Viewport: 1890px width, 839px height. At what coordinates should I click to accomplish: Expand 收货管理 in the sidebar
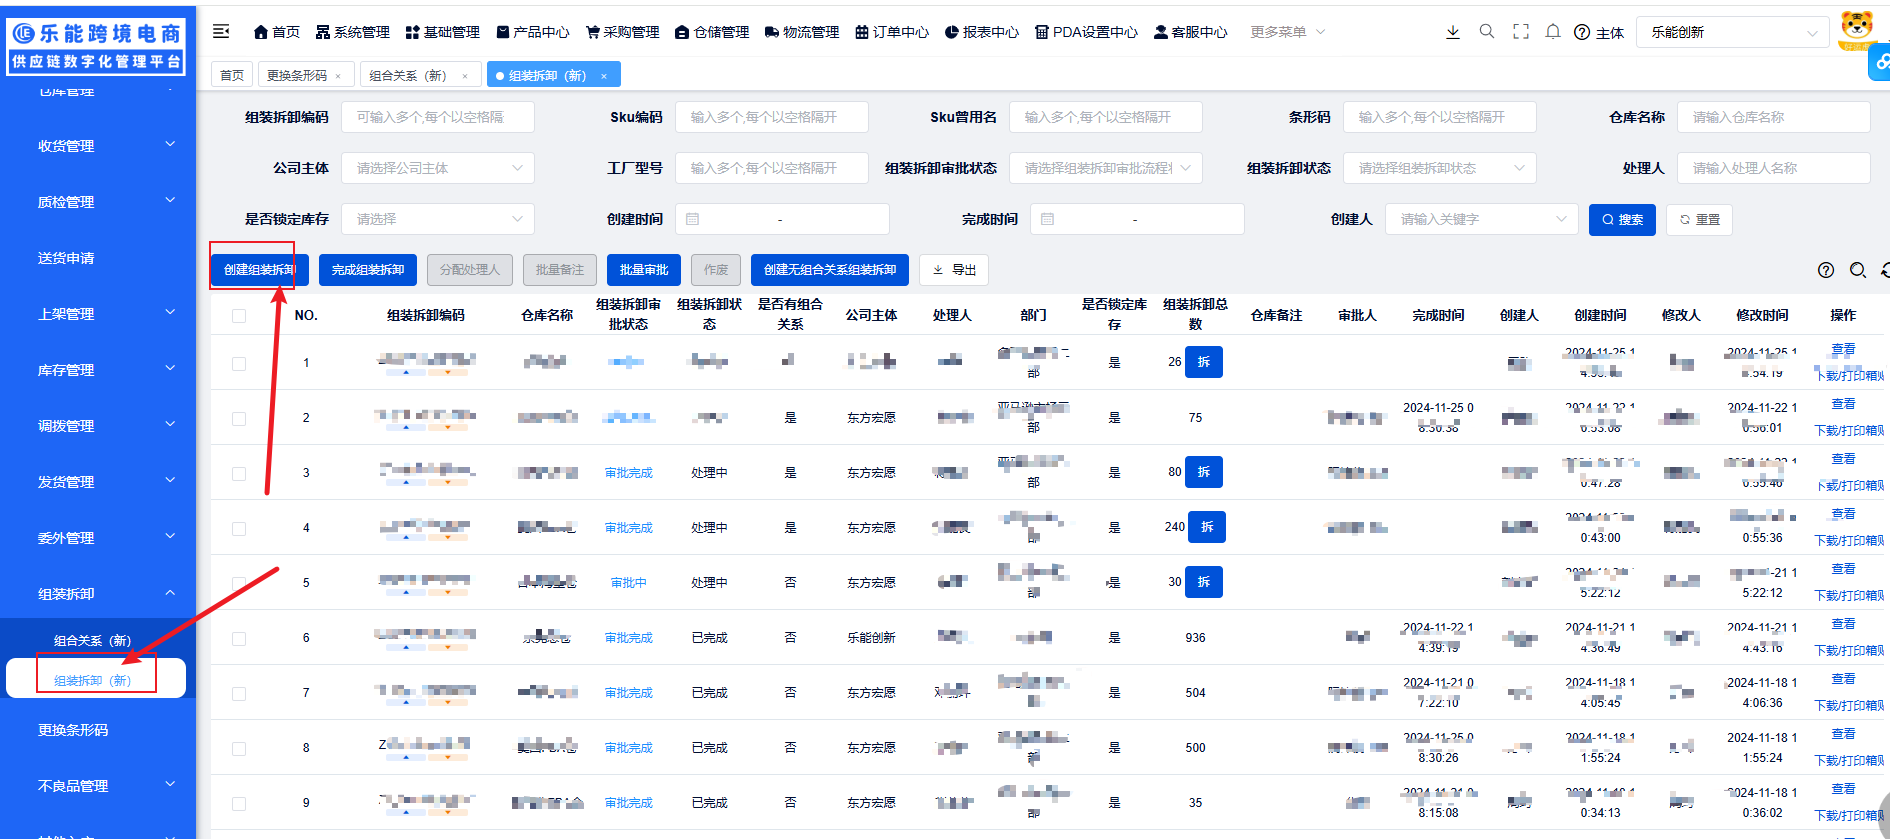[98, 146]
